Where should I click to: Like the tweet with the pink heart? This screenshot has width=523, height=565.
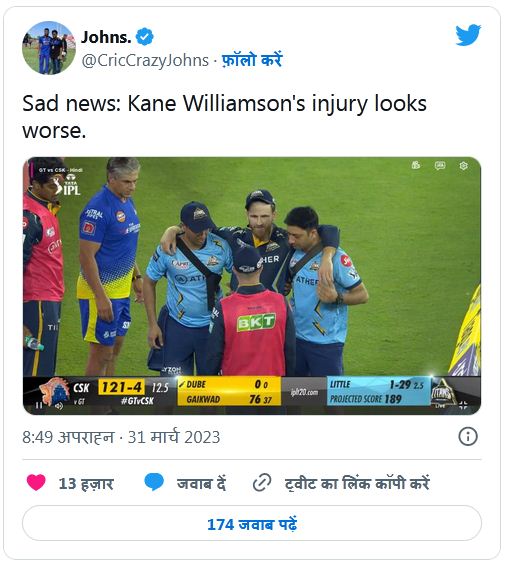tap(36, 482)
